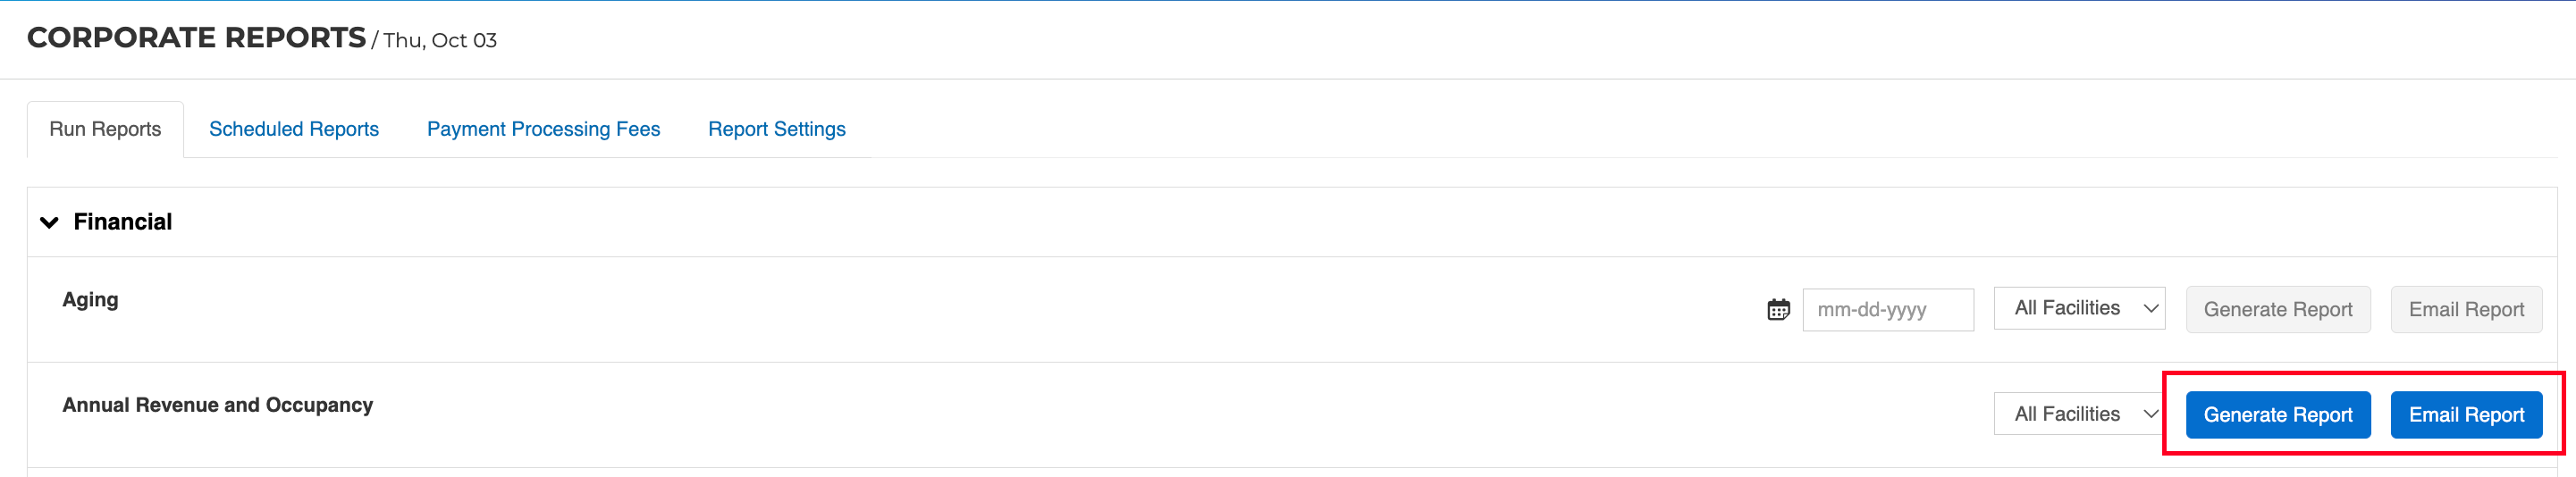Open the Aging date calendar picker icon
Viewport: 2576px width, 477px height.
pos(1778,310)
